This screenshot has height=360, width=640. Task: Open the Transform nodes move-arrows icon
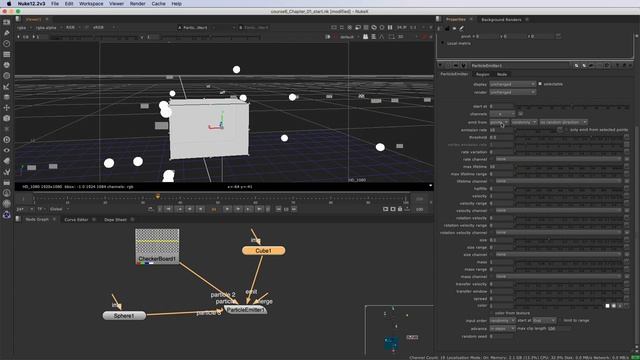[7, 108]
